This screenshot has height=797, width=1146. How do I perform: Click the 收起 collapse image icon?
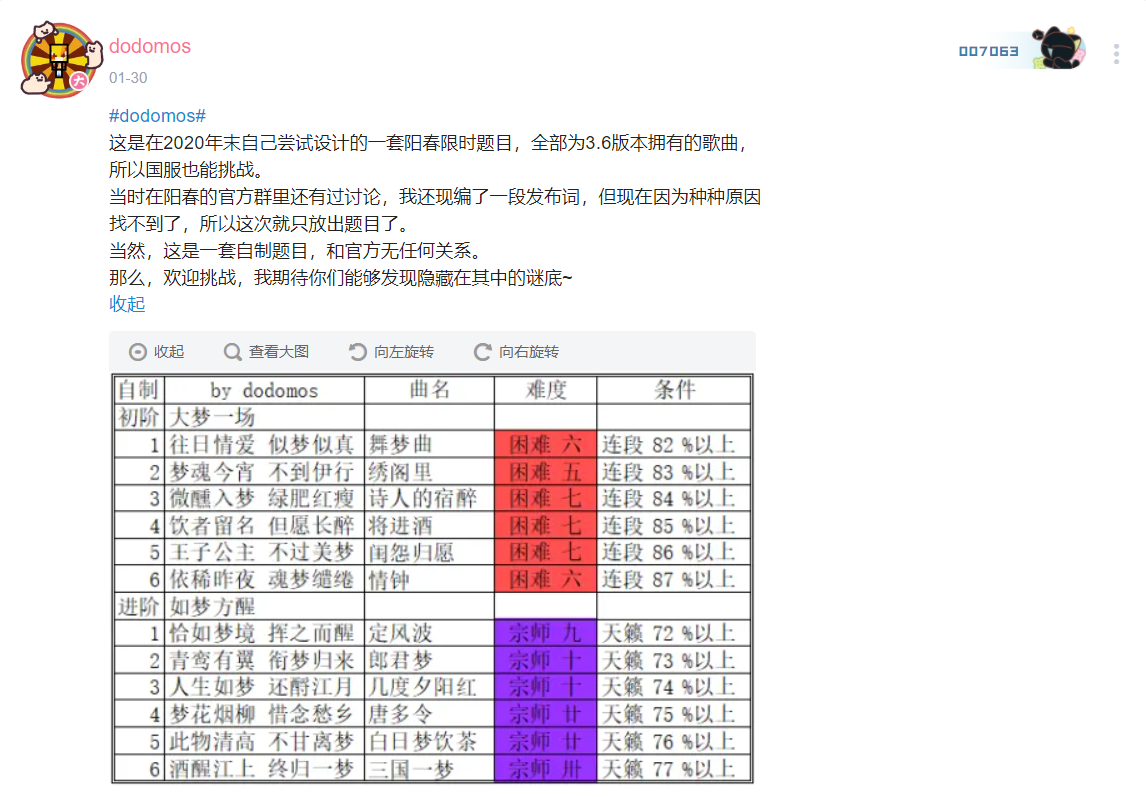pyautogui.click(x=137, y=352)
